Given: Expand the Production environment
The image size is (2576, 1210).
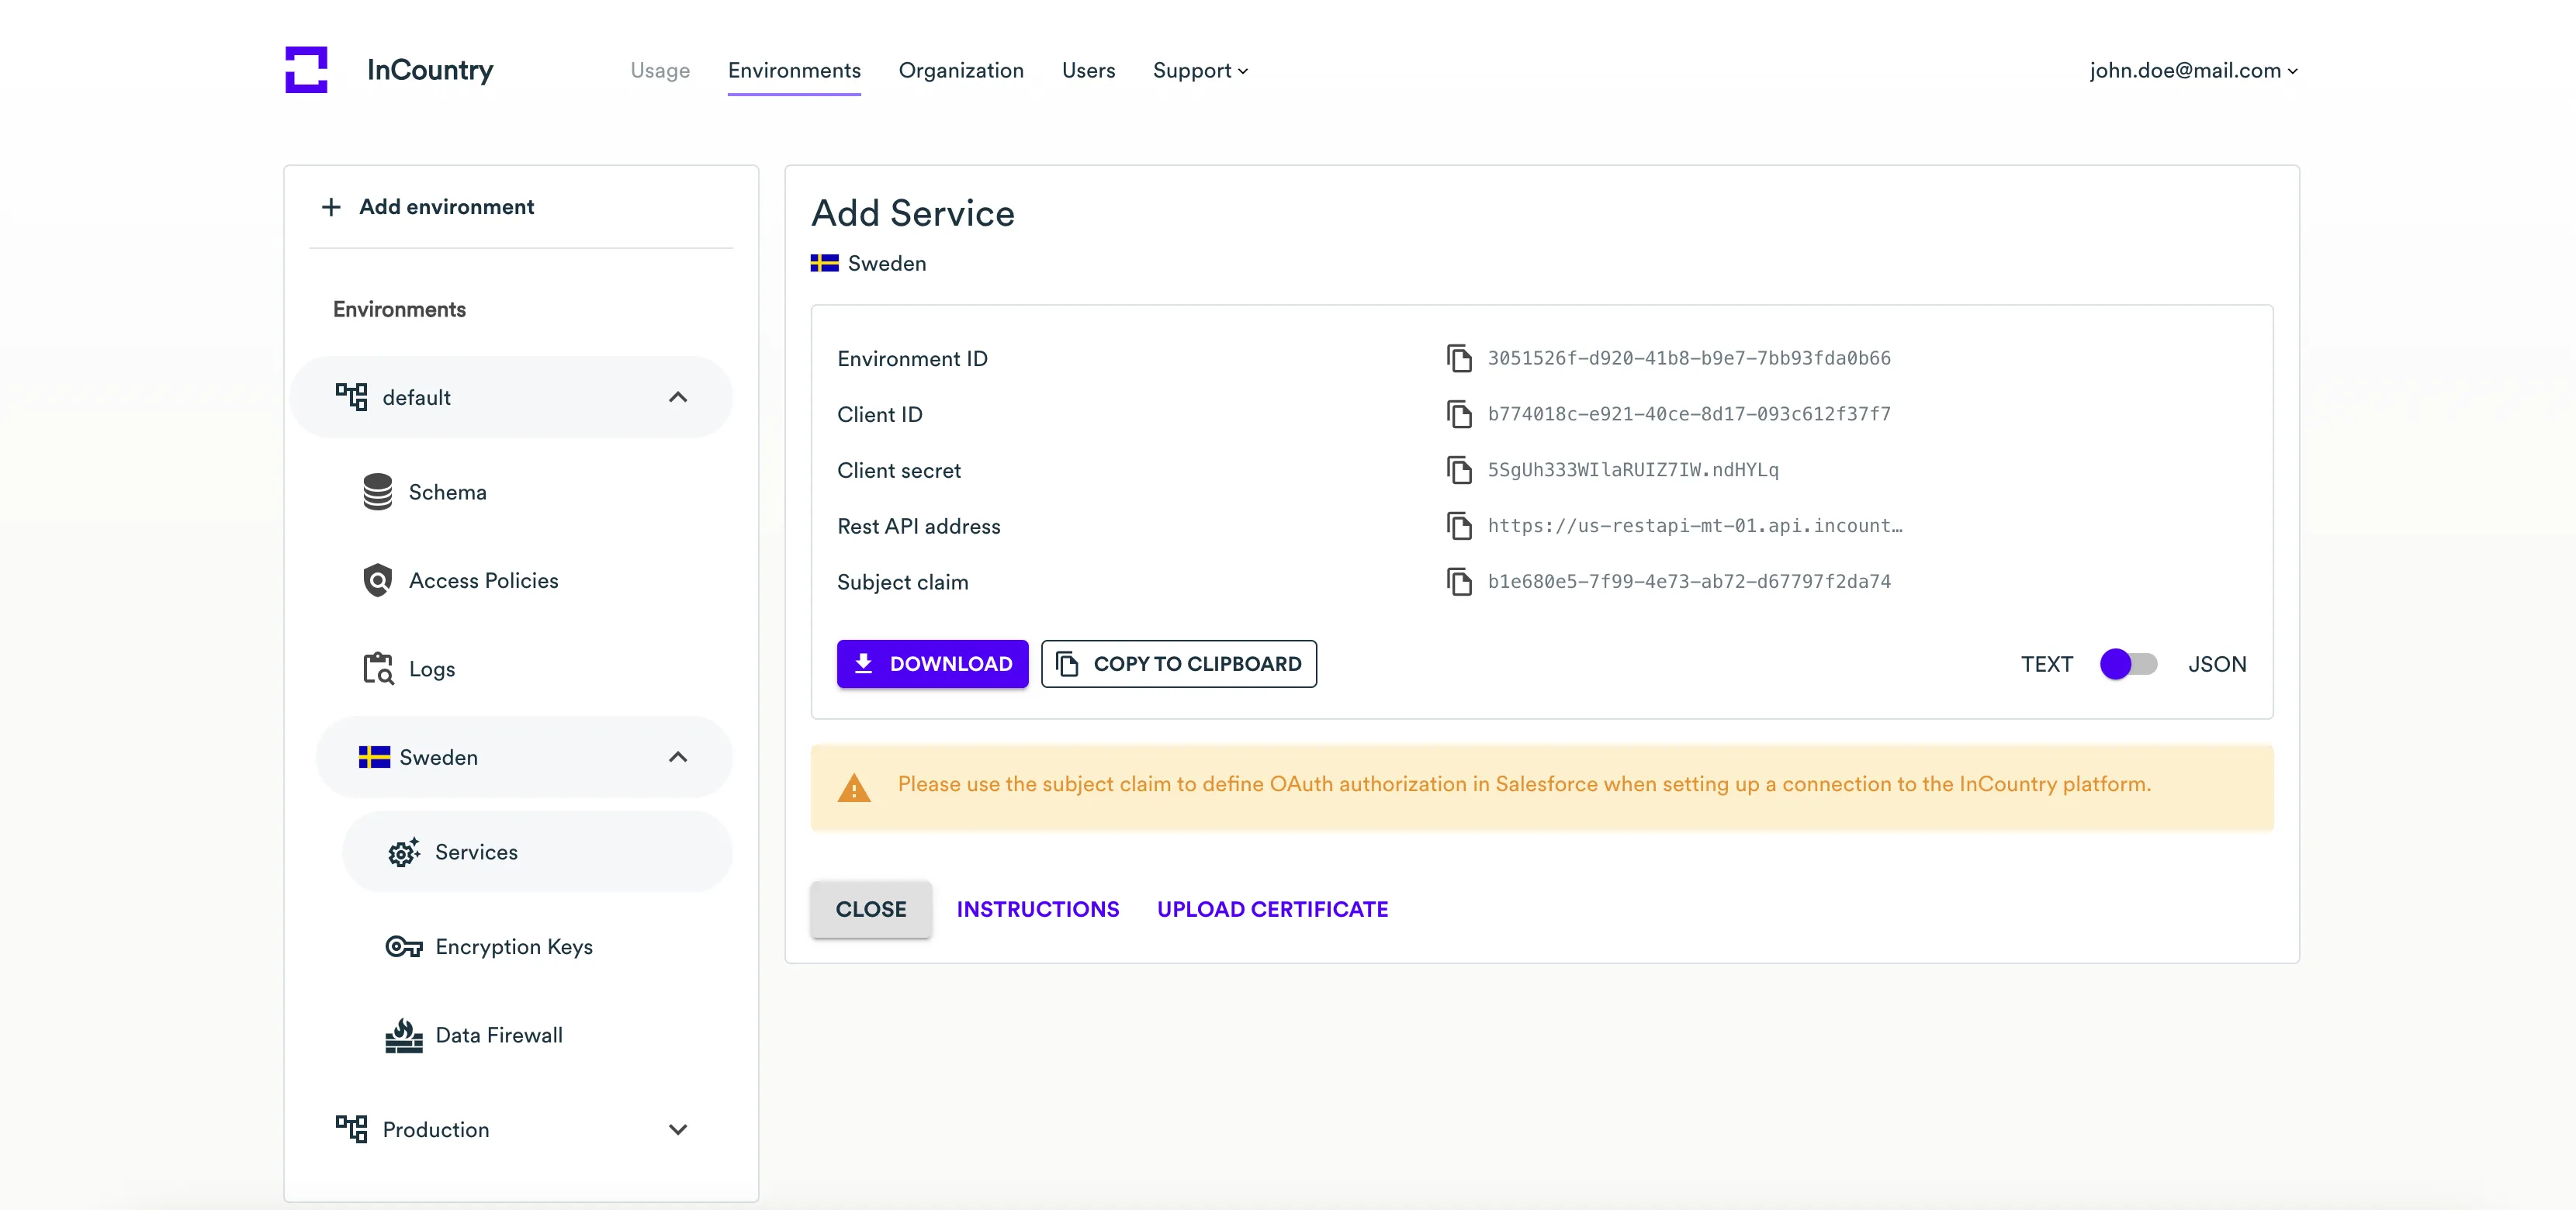Looking at the screenshot, I should [x=677, y=1129].
